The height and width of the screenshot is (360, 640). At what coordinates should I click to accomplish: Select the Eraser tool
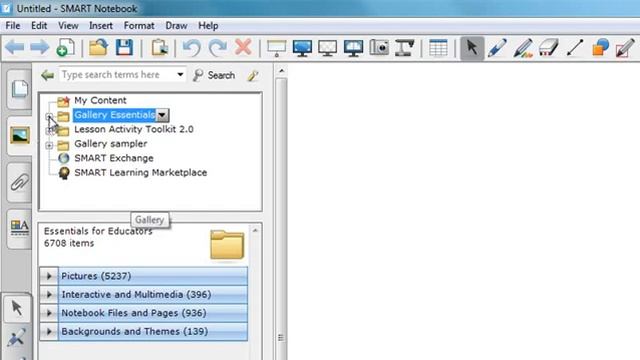coord(549,47)
